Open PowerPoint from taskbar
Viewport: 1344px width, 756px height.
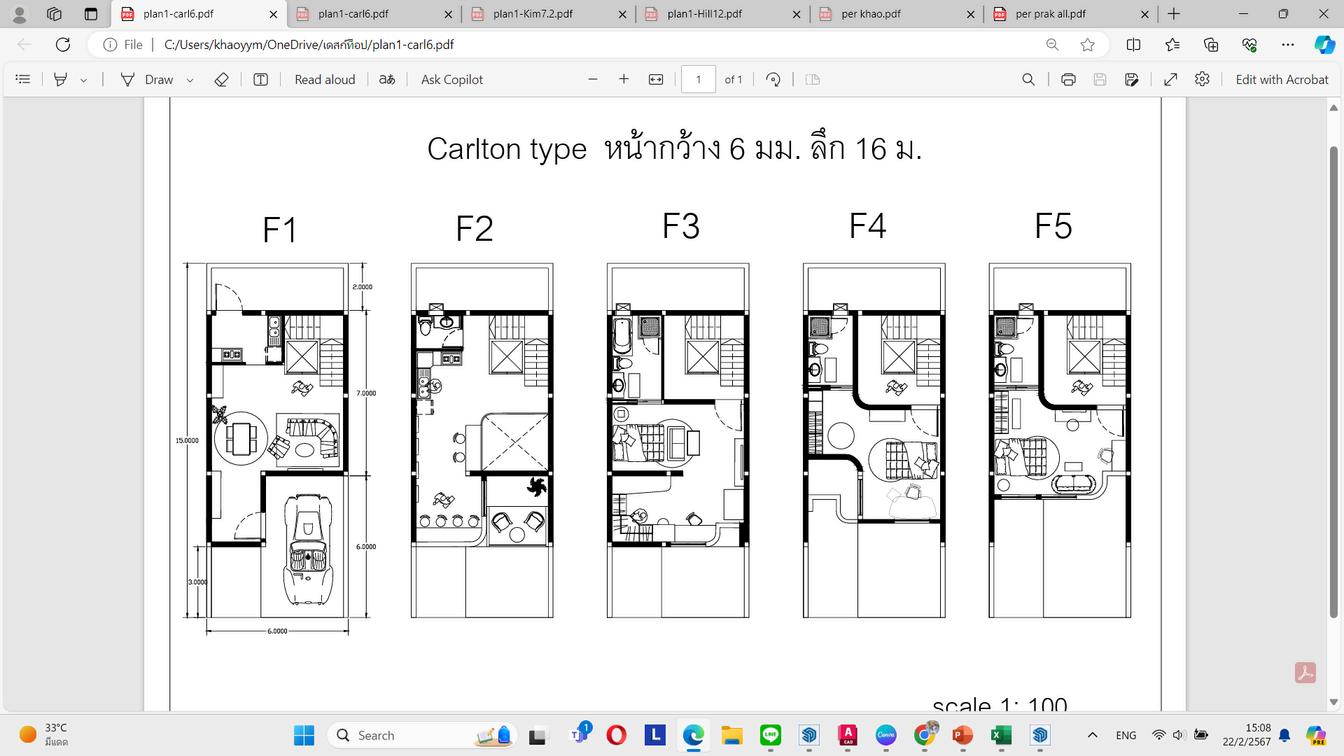pyautogui.click(x=962, y=736)
